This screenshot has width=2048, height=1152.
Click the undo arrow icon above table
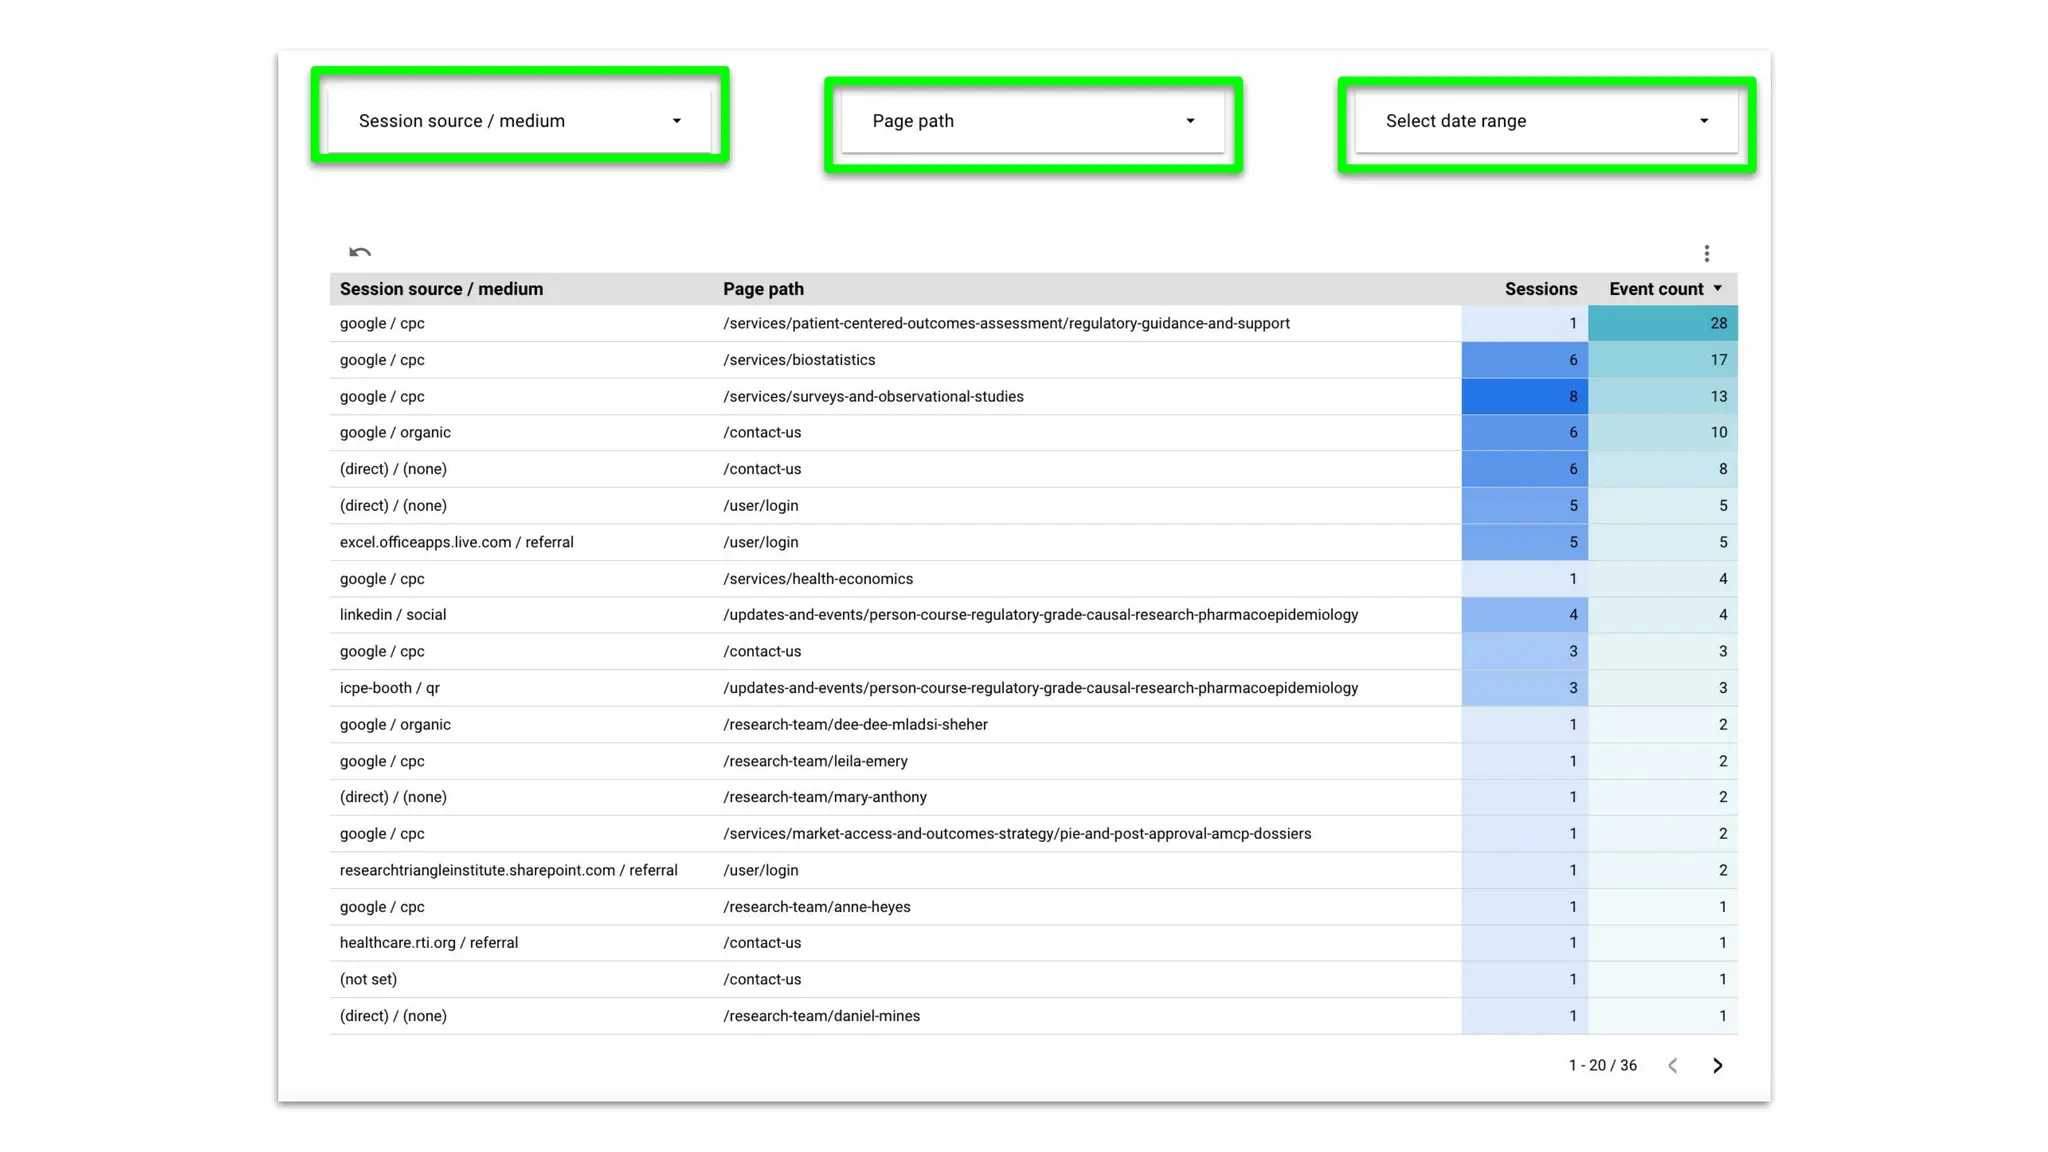[x=360, y=252]
